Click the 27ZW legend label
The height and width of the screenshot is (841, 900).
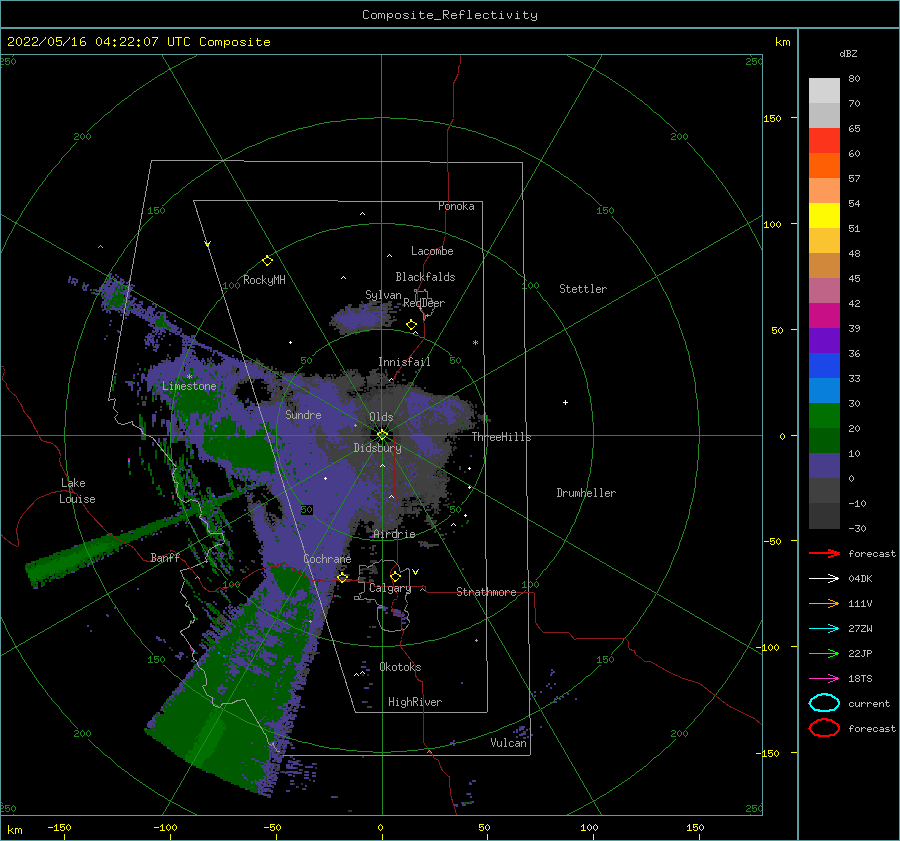[x=860, y=629]
